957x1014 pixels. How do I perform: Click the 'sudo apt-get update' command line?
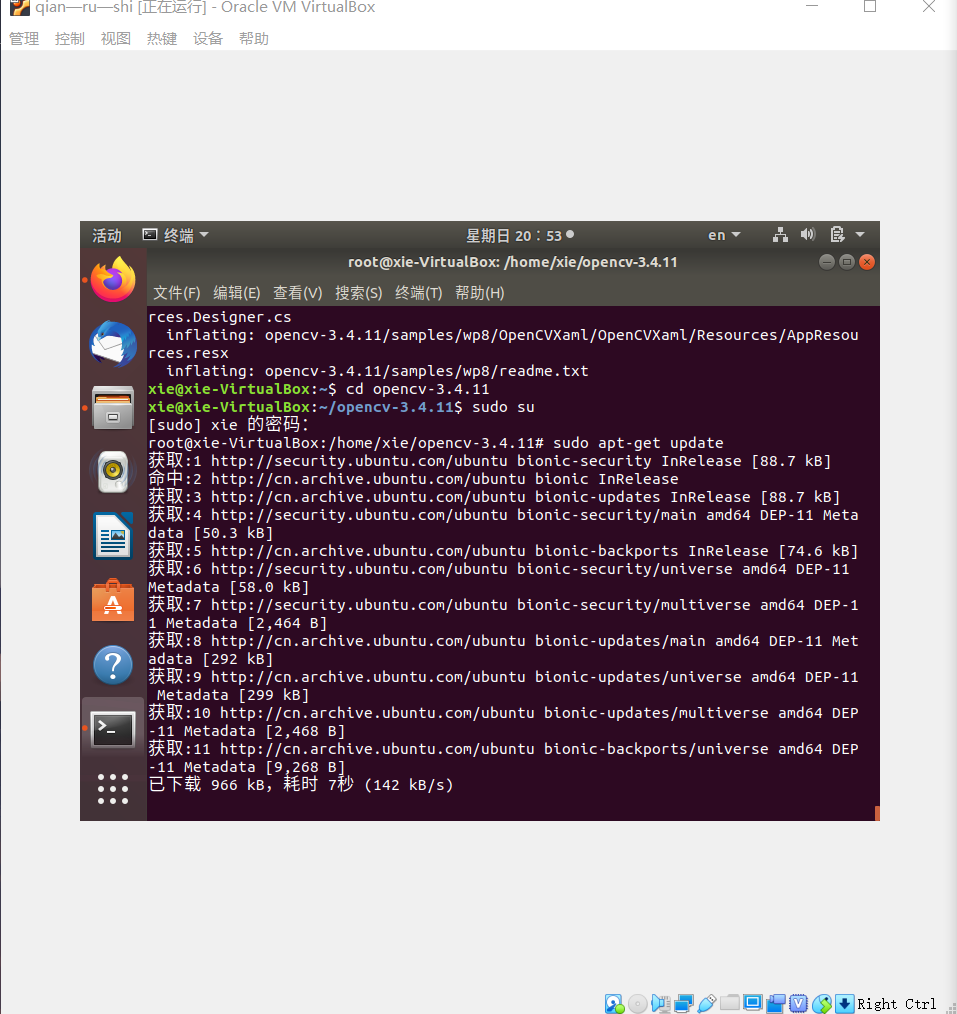[436, 443]
